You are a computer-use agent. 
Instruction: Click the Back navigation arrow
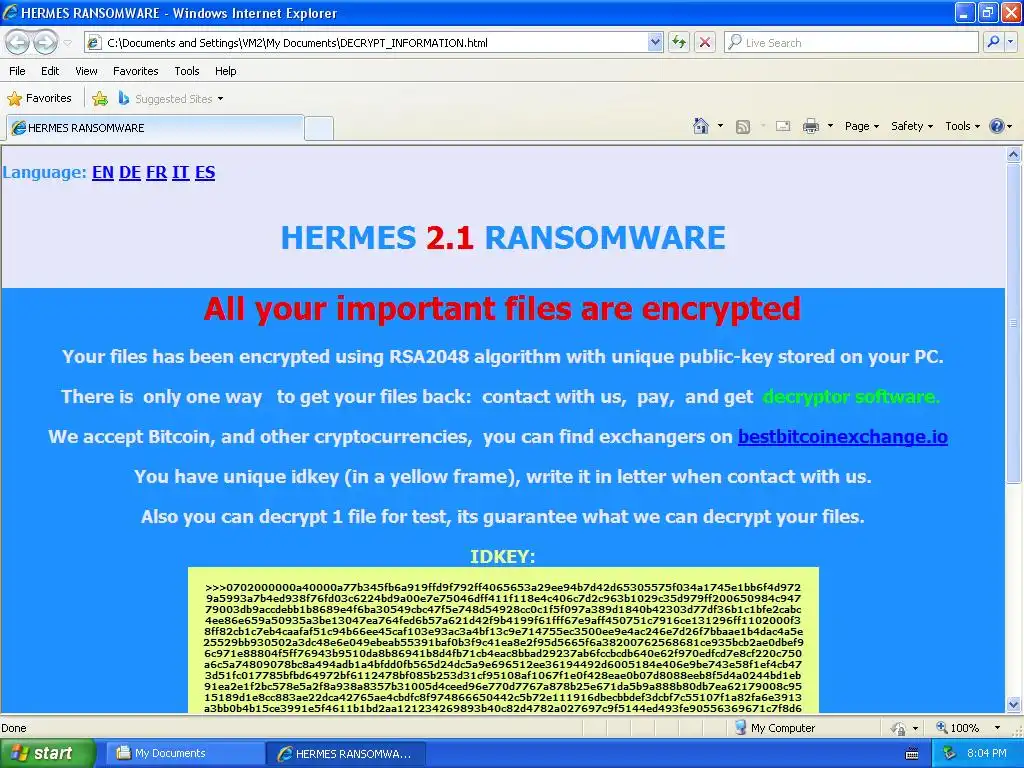[18, 42]
